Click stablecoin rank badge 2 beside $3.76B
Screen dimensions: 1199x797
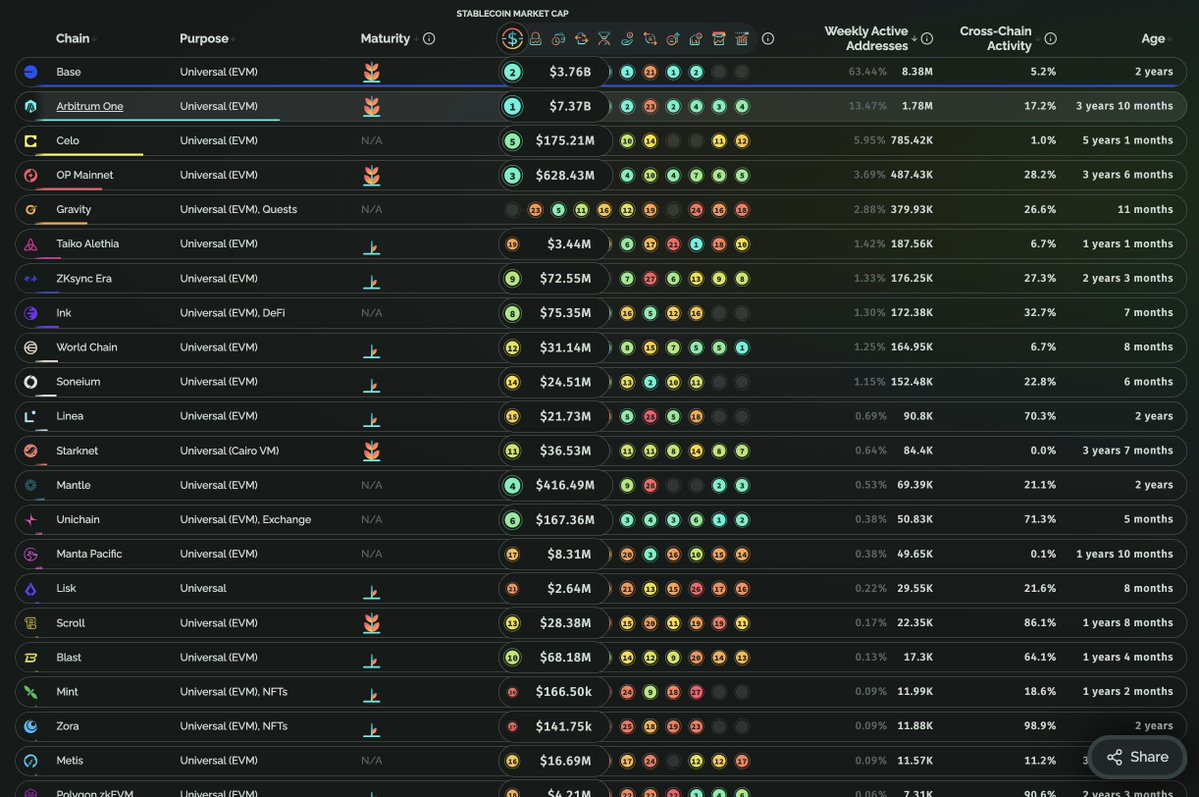pyautogui.click(x=512, y=72)
